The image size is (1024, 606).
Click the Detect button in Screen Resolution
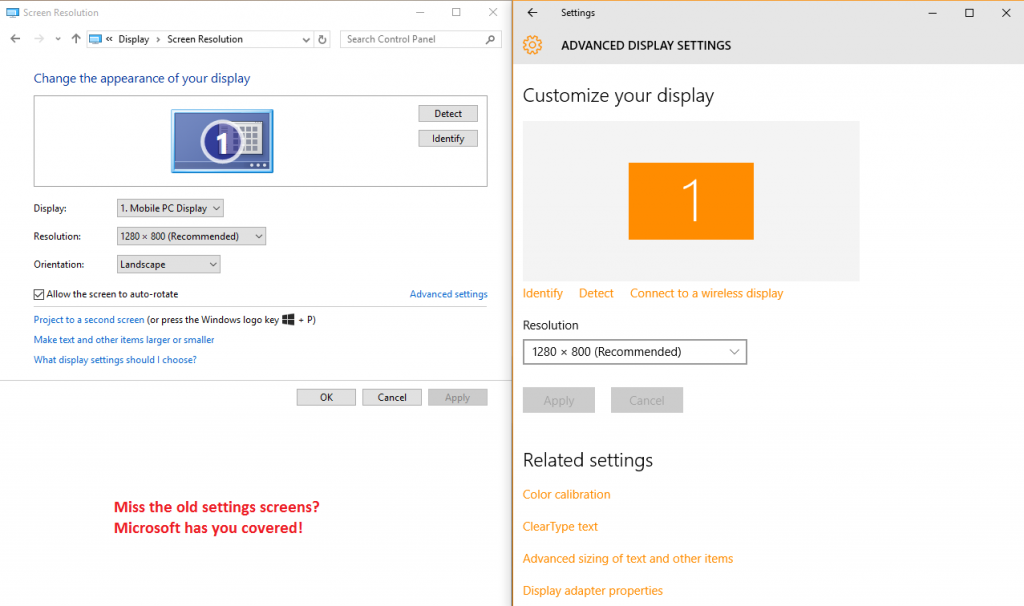448,114
